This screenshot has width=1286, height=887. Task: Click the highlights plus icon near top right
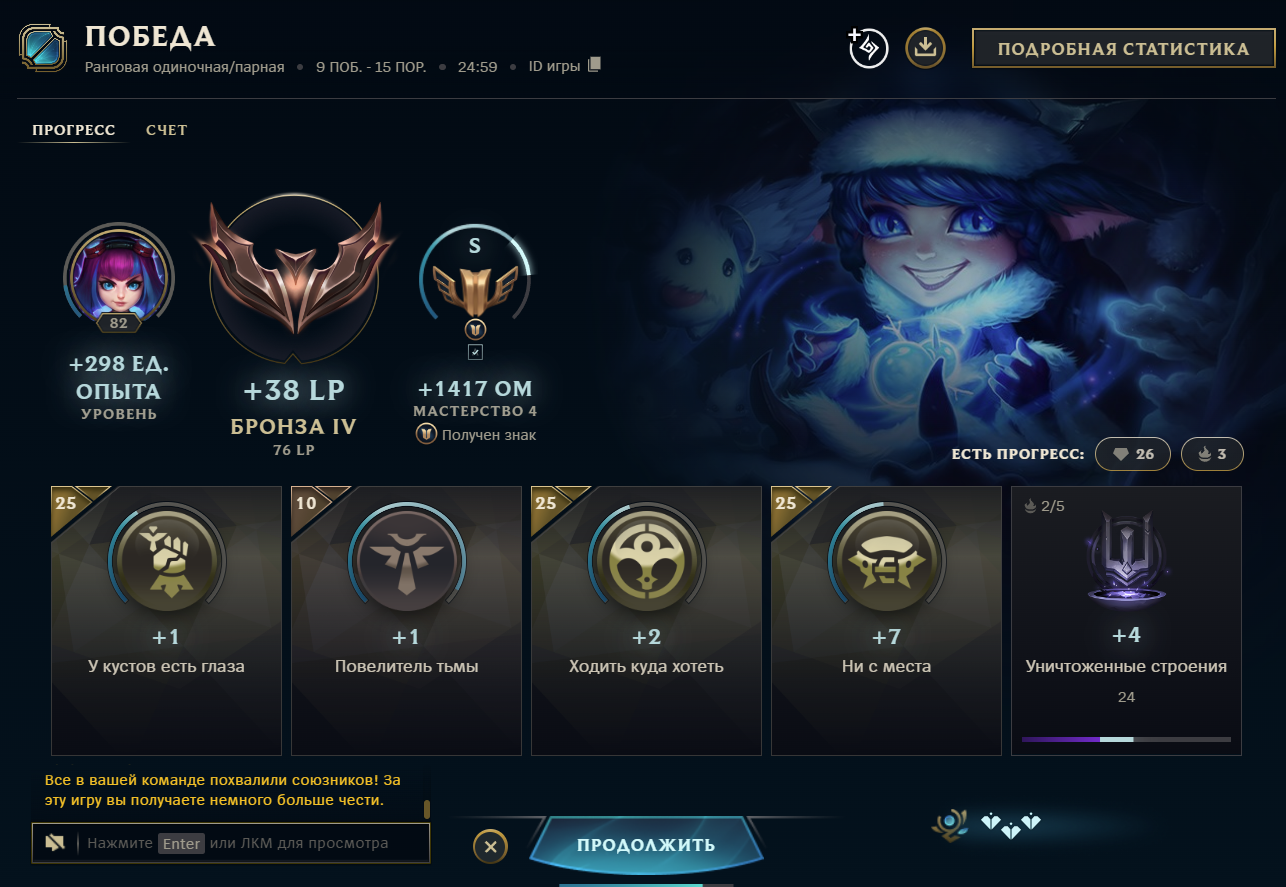[868, 48]
